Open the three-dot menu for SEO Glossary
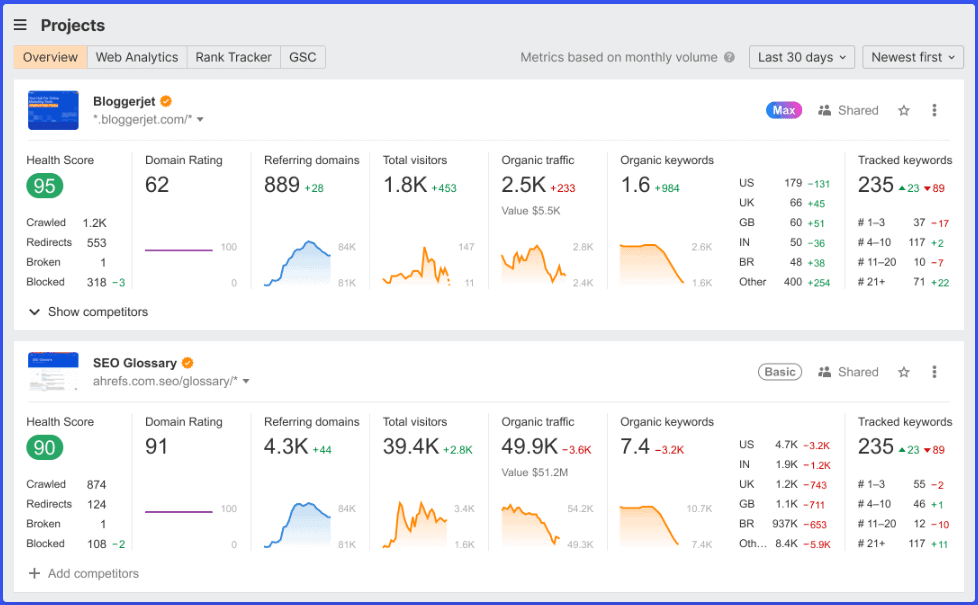Image resolution: width=978 pixels, height=605 pixels. (934, 371)
